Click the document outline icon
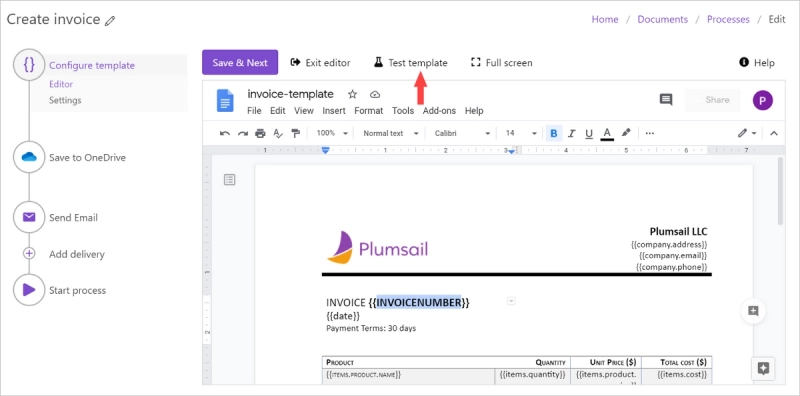Screen dimensions: 800x396 click(230, 179)
